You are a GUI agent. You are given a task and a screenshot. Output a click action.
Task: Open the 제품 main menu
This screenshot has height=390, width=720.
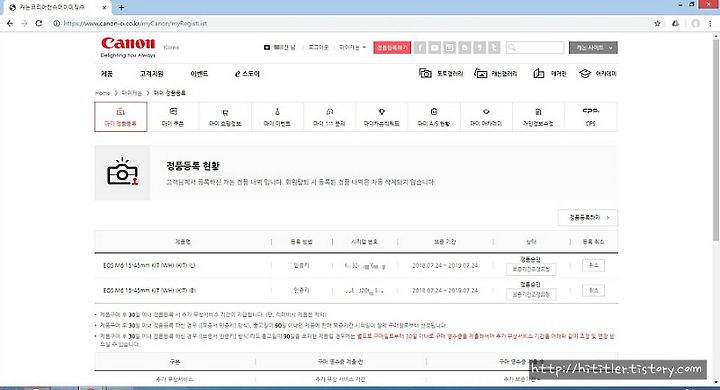pos(107,73)
